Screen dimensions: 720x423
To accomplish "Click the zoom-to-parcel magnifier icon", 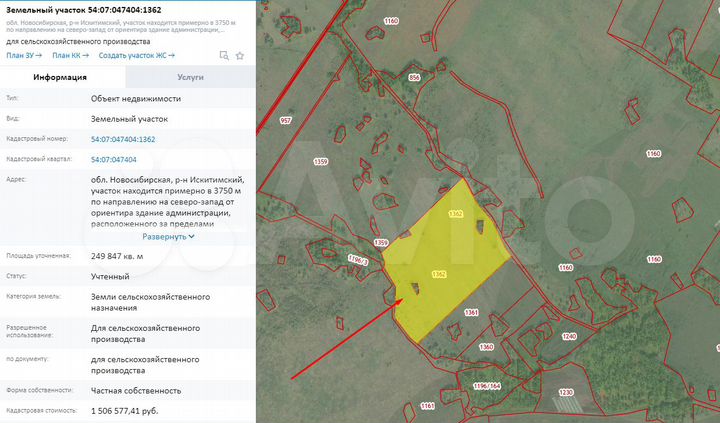I will [x=225, y=55].
